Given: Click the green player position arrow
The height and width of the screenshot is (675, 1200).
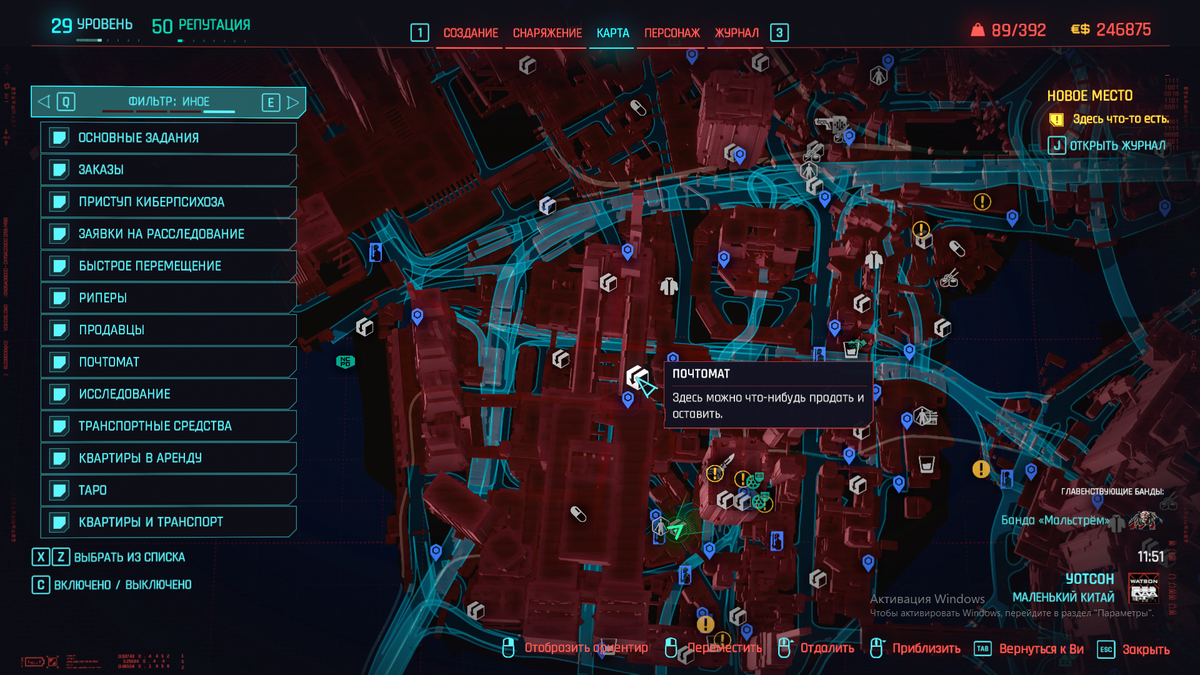Looking at the screenshot, I should coord(676,531).
